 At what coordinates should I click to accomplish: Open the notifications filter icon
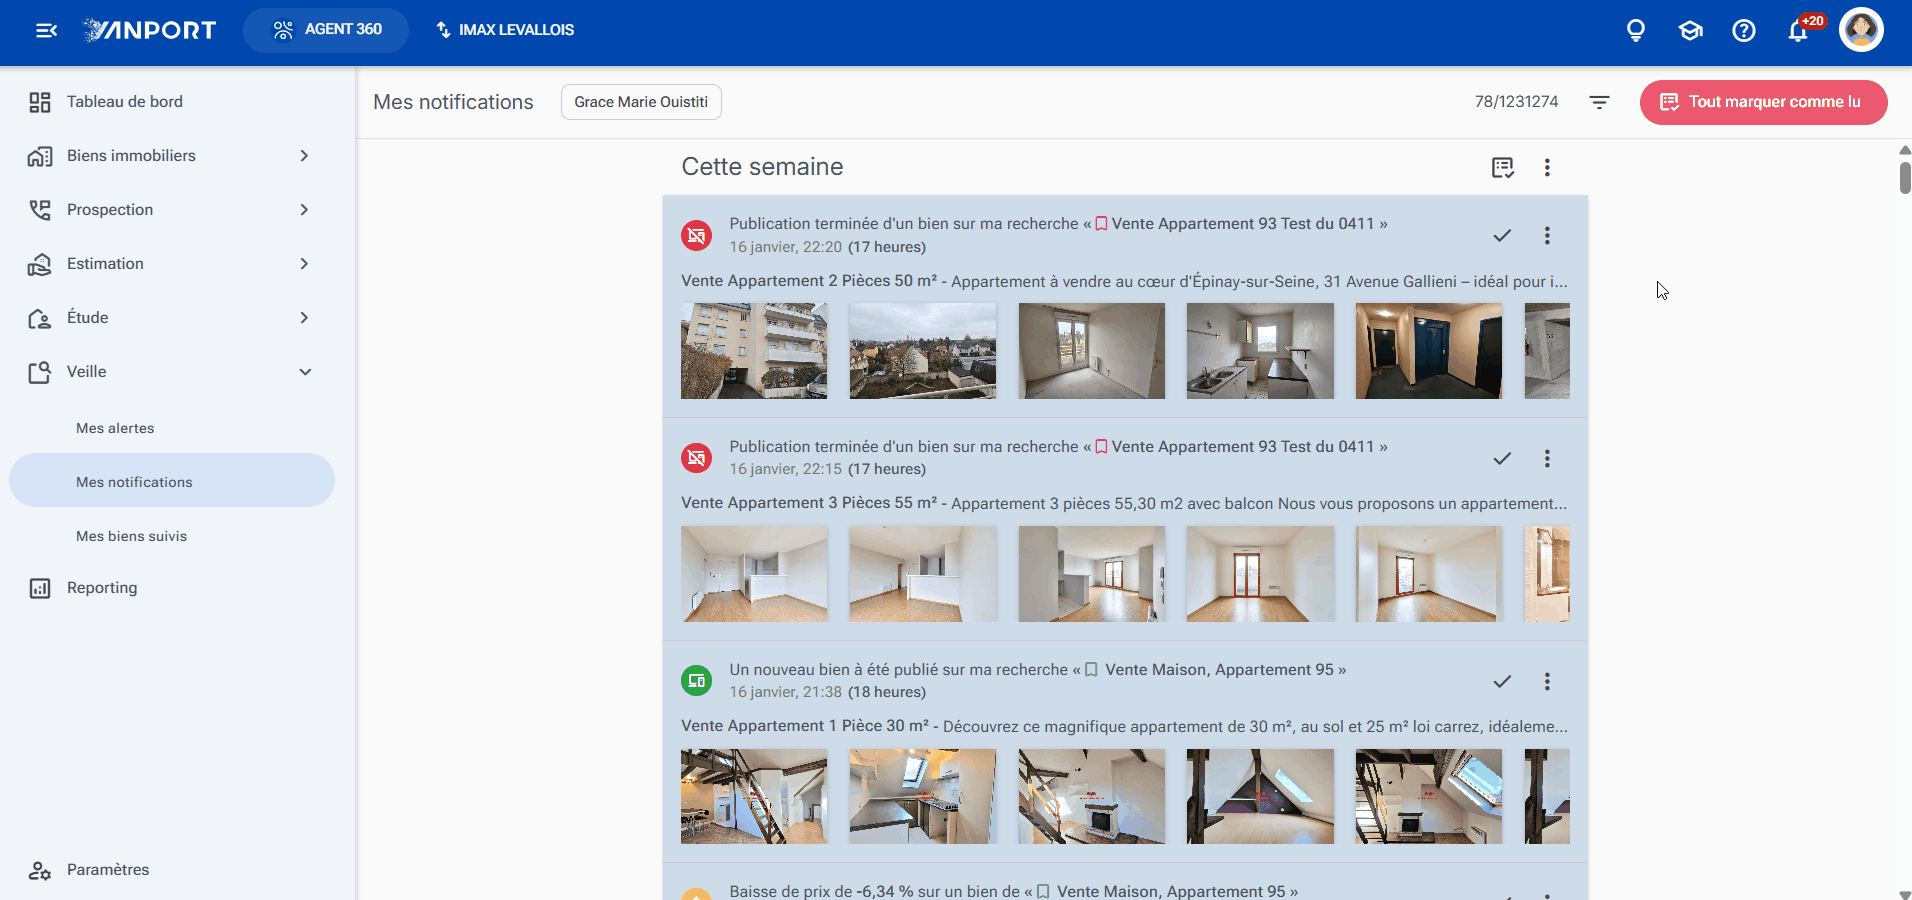click(x=1599, y=102)
